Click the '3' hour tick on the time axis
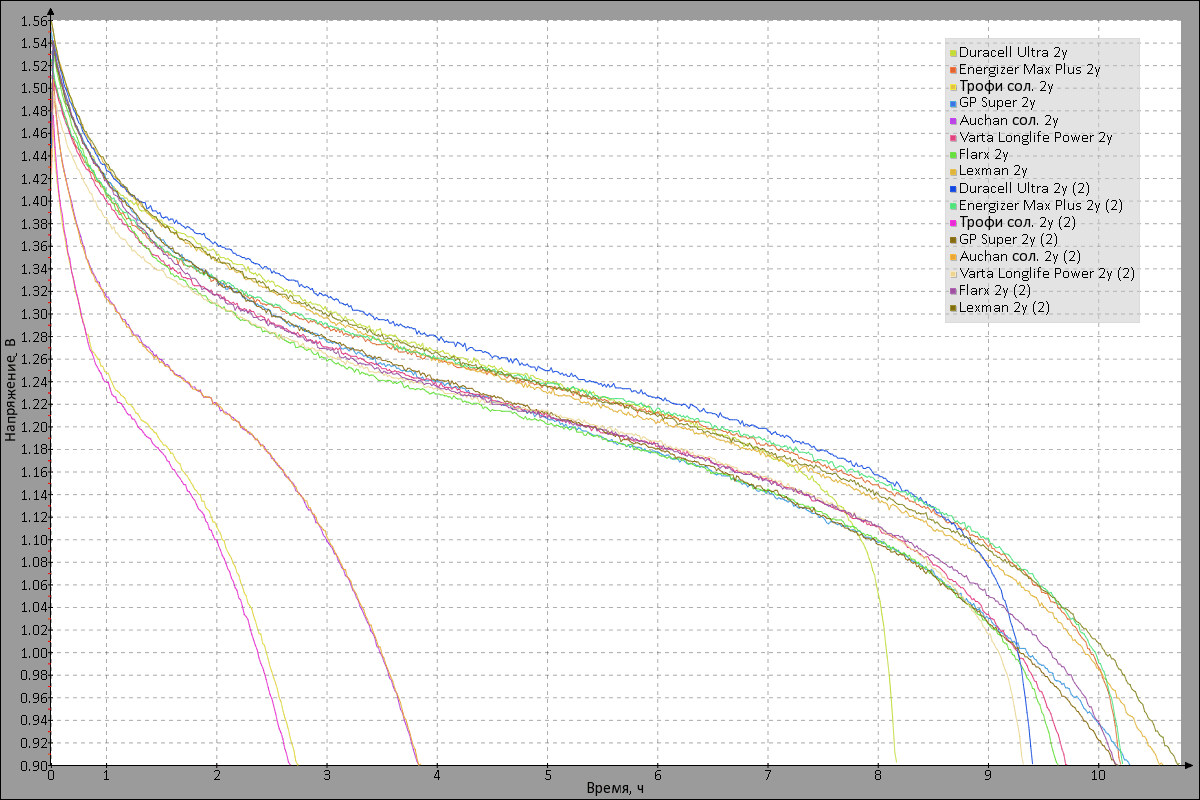1200x800 pixels. tap(327, 776)
